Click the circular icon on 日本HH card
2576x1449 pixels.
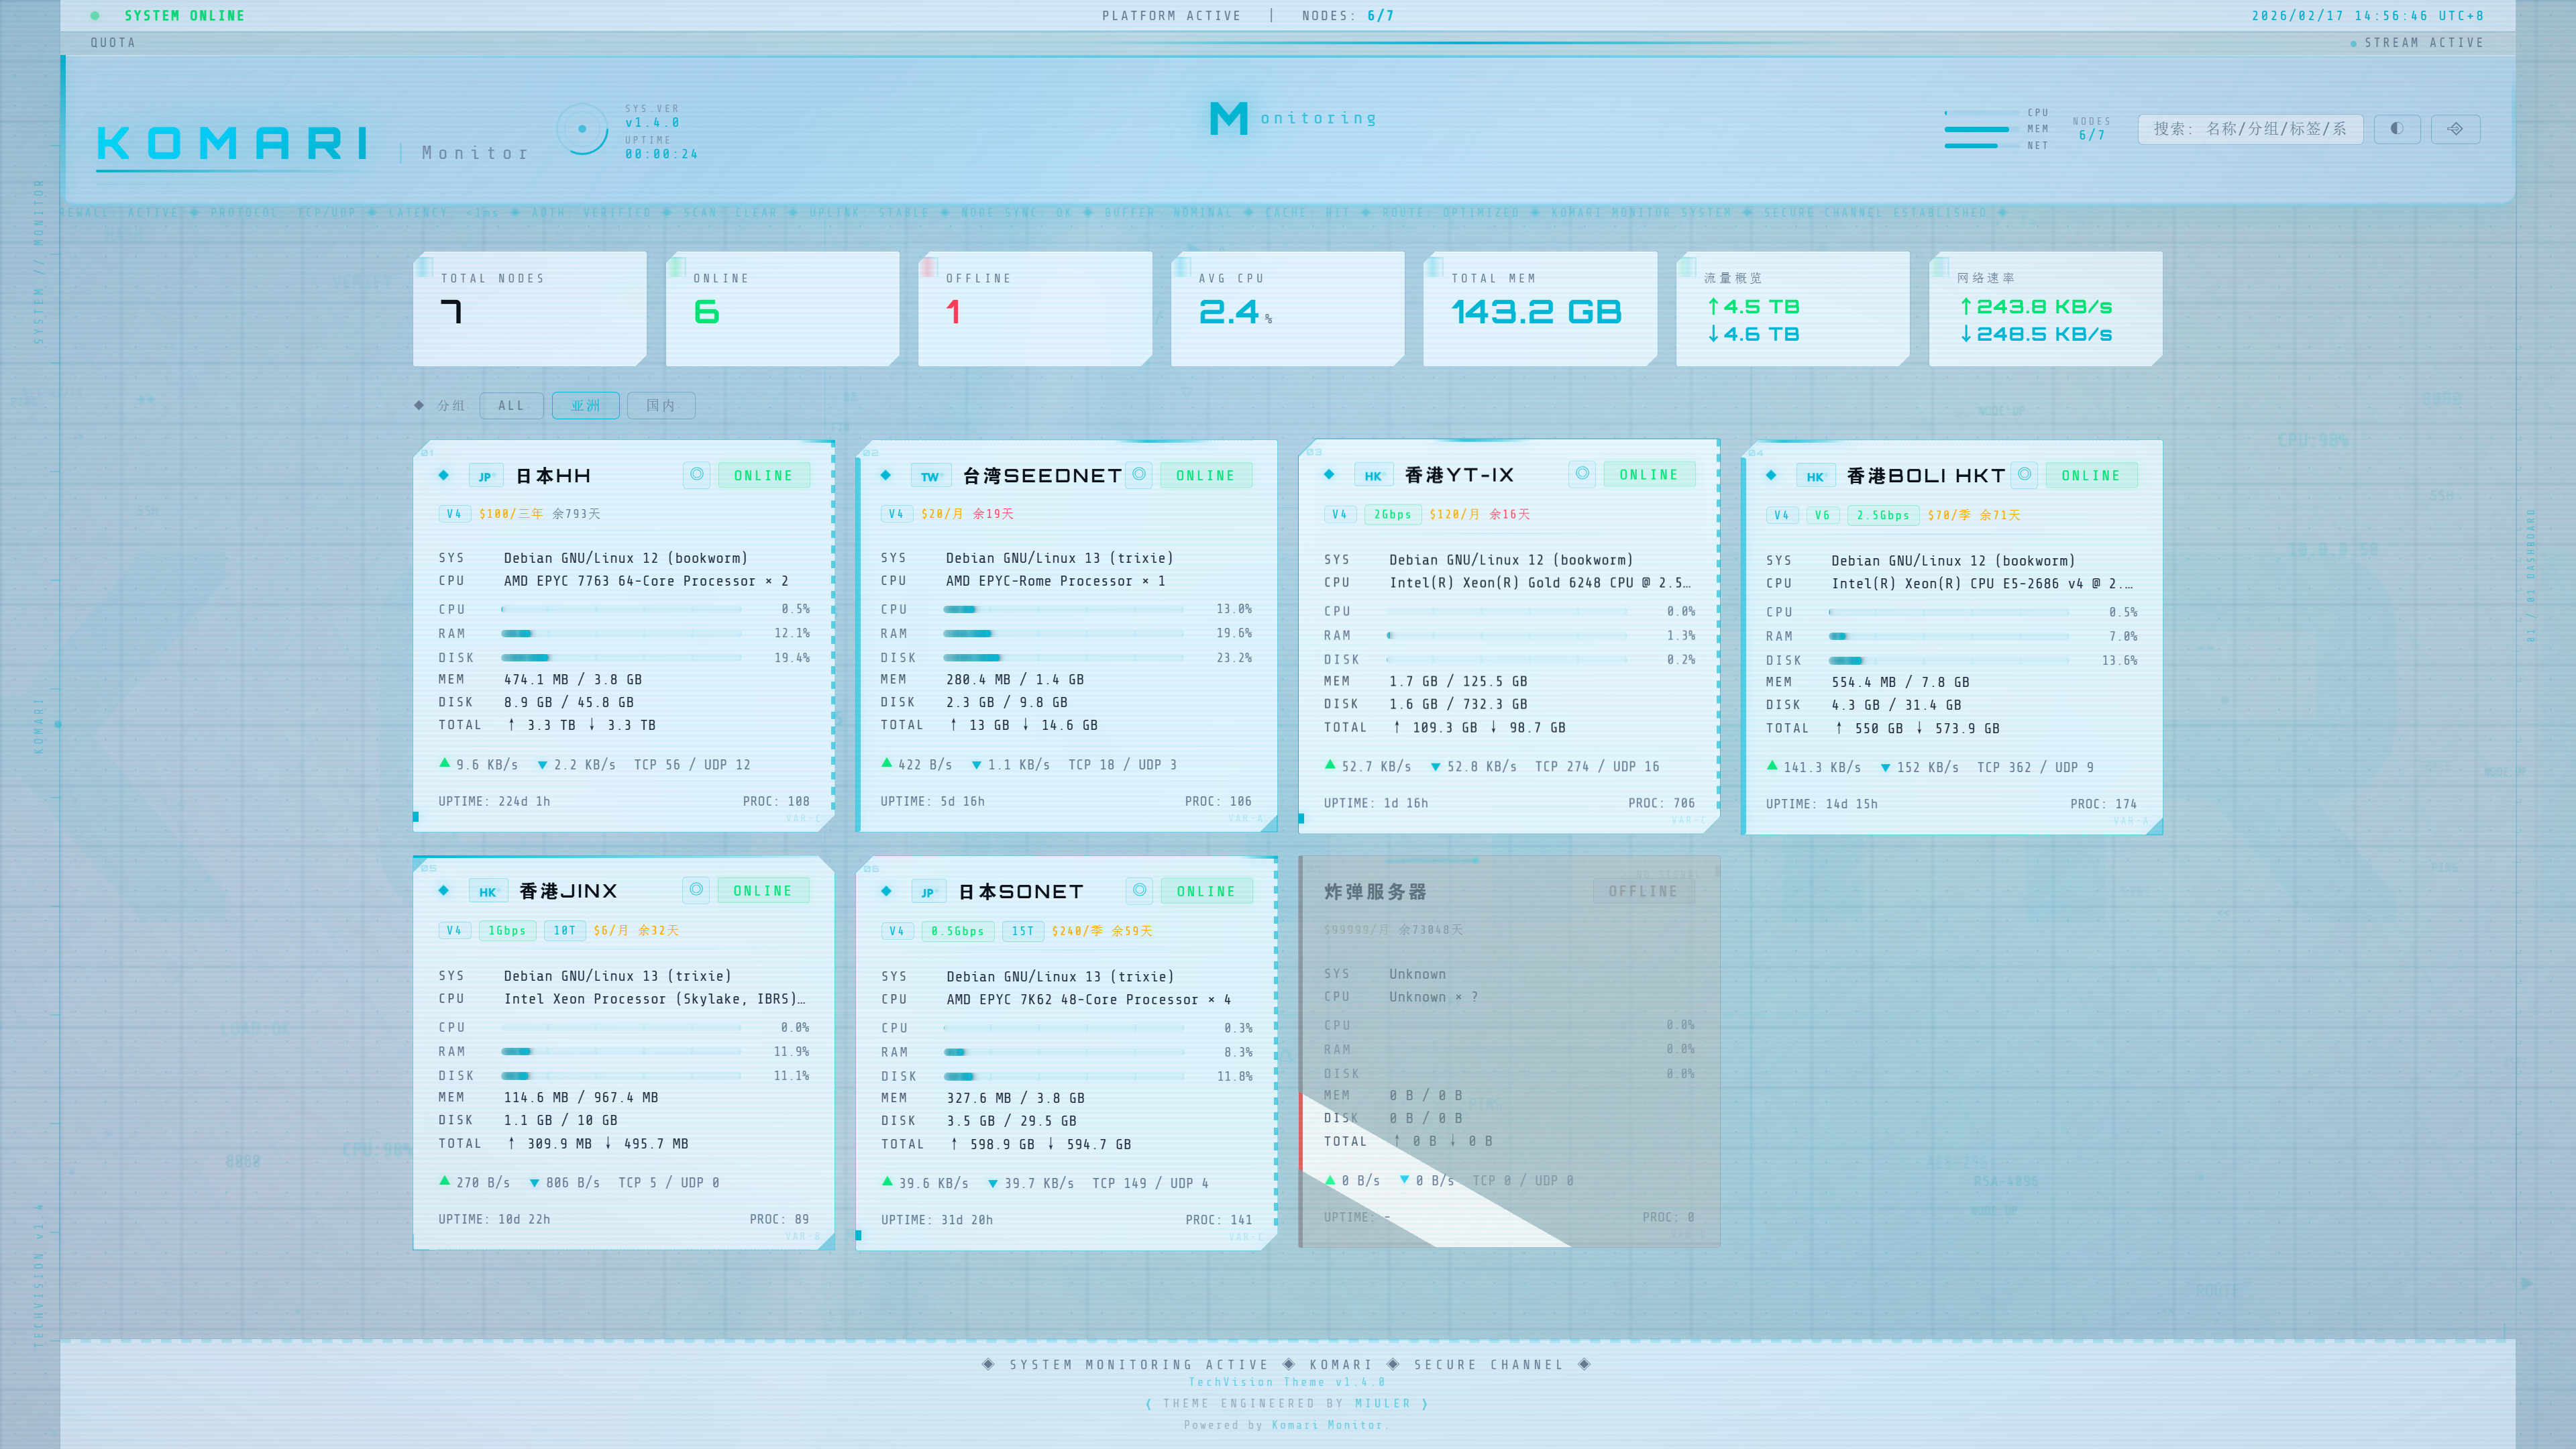(696, 475)
